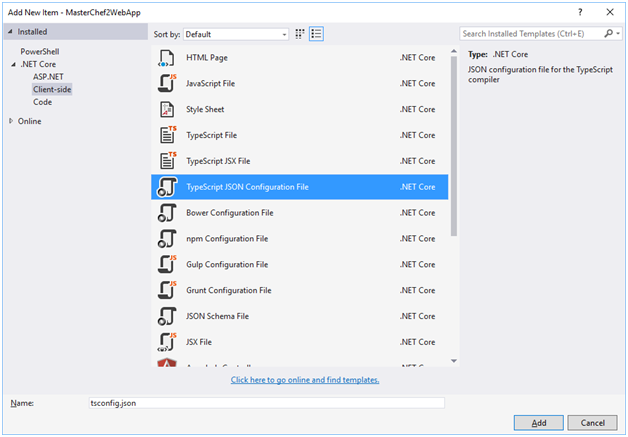
Task: Expand the Online tree node
Action: pyautogui.click(x=11, y=121)
